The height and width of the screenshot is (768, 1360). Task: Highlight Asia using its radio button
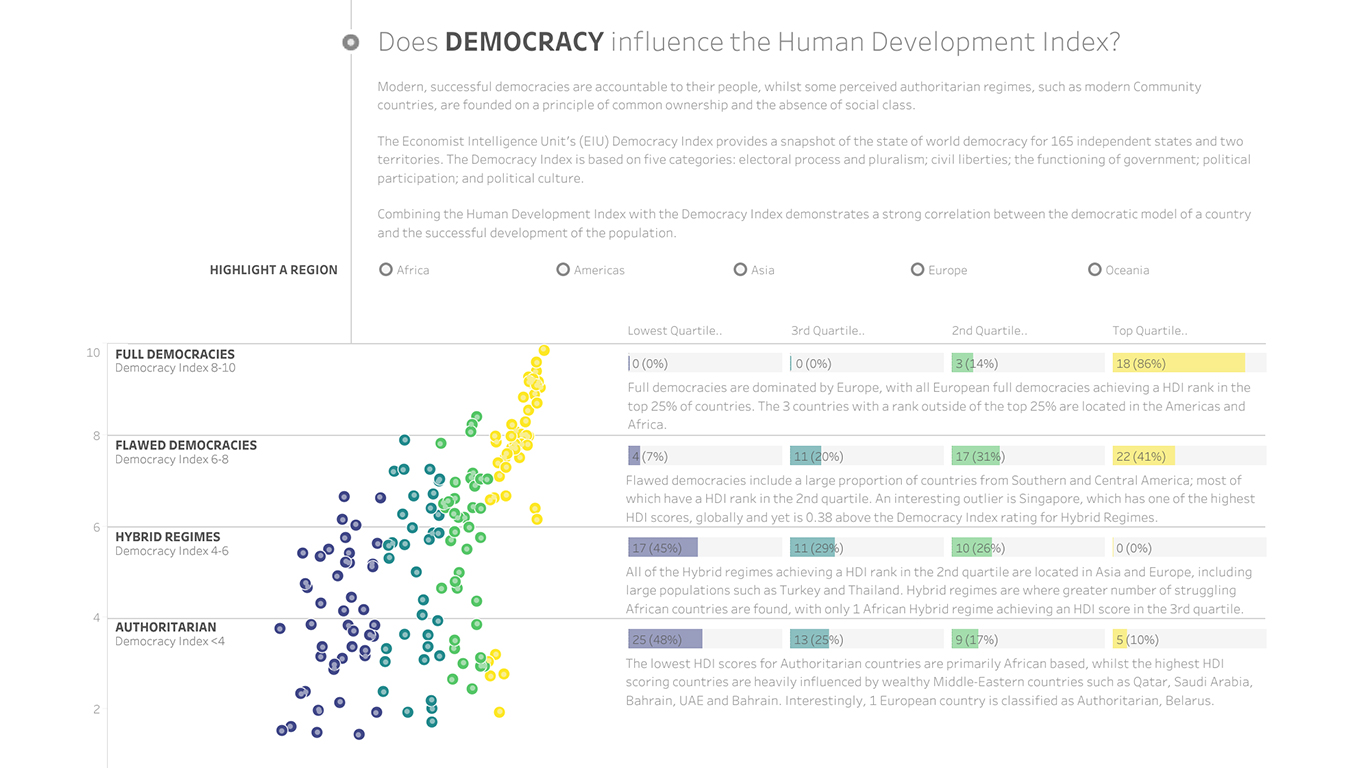(x=740, y=270)
